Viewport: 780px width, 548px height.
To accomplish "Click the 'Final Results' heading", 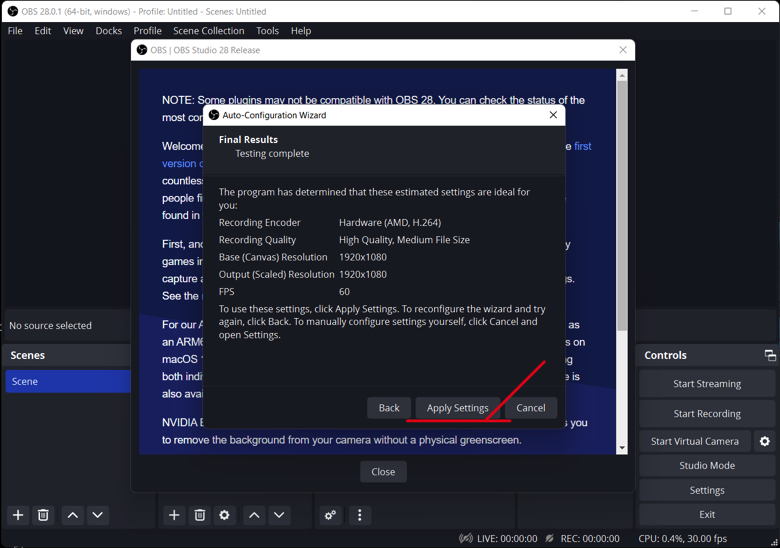I will 248,139.
